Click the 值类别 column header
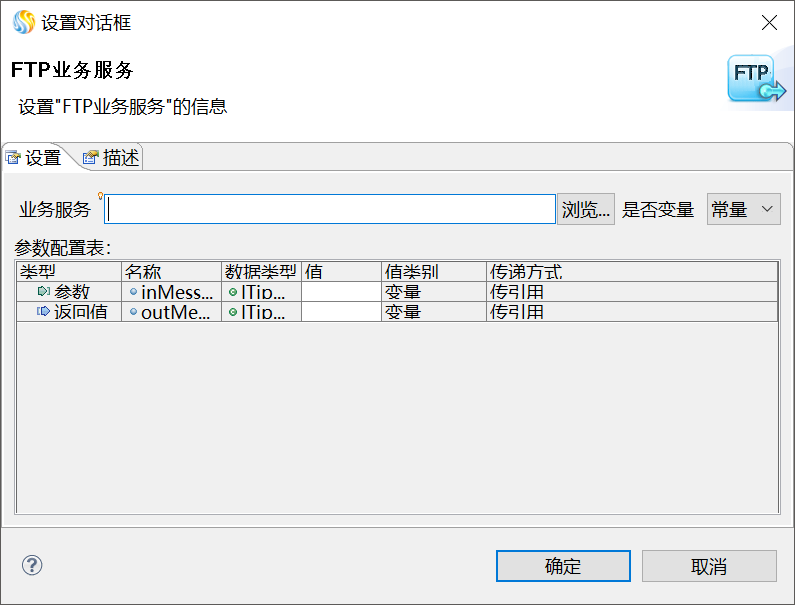The height and width of the screenshot is (605, 795). pos(434,272)
